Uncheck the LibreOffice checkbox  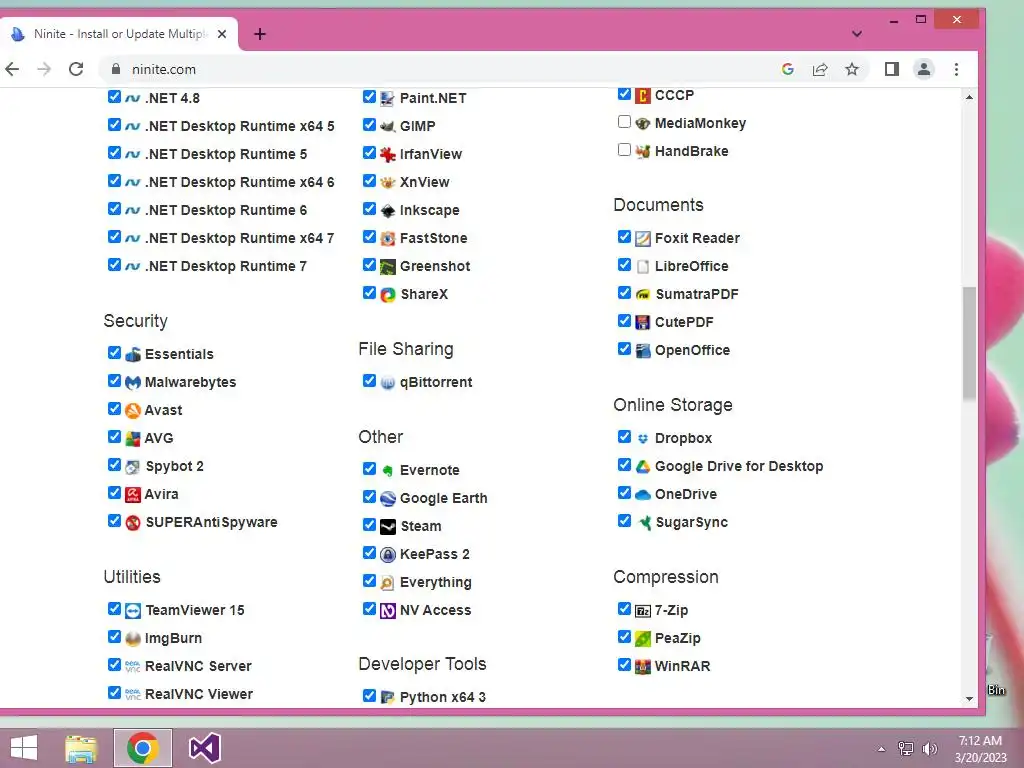coord(624,265)
